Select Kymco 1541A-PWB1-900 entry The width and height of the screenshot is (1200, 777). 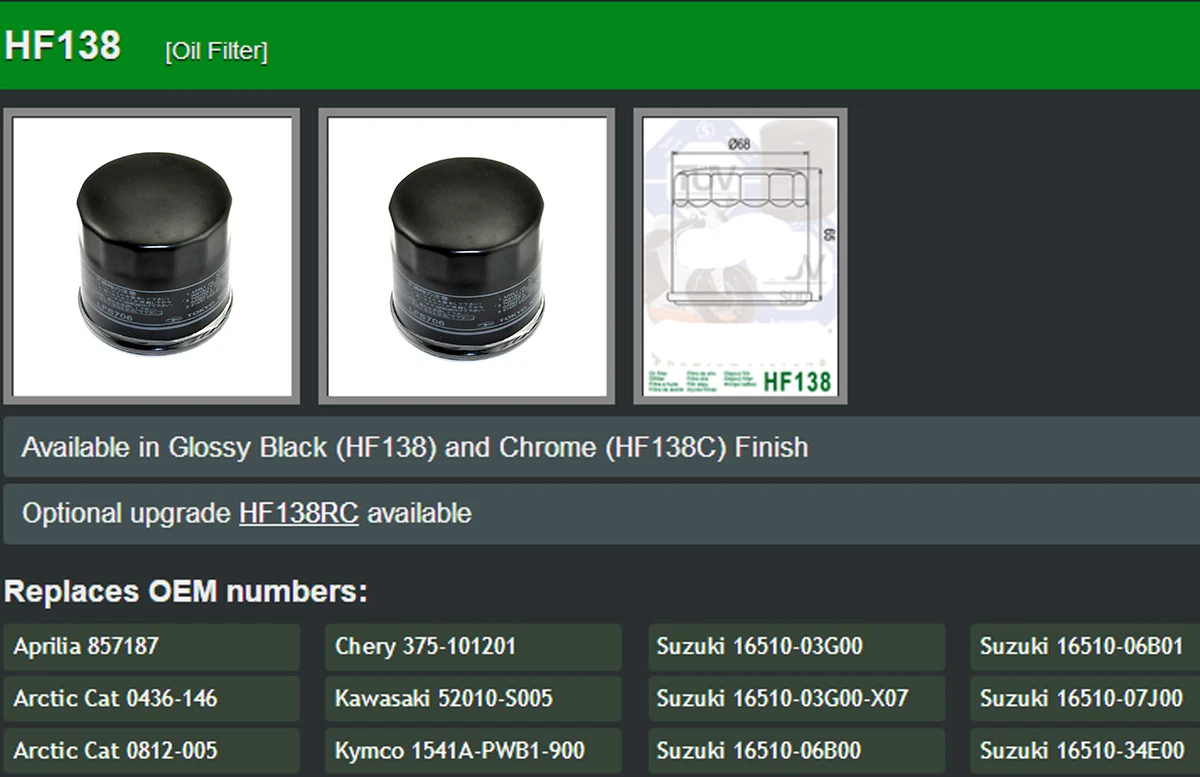coord(473,751)
